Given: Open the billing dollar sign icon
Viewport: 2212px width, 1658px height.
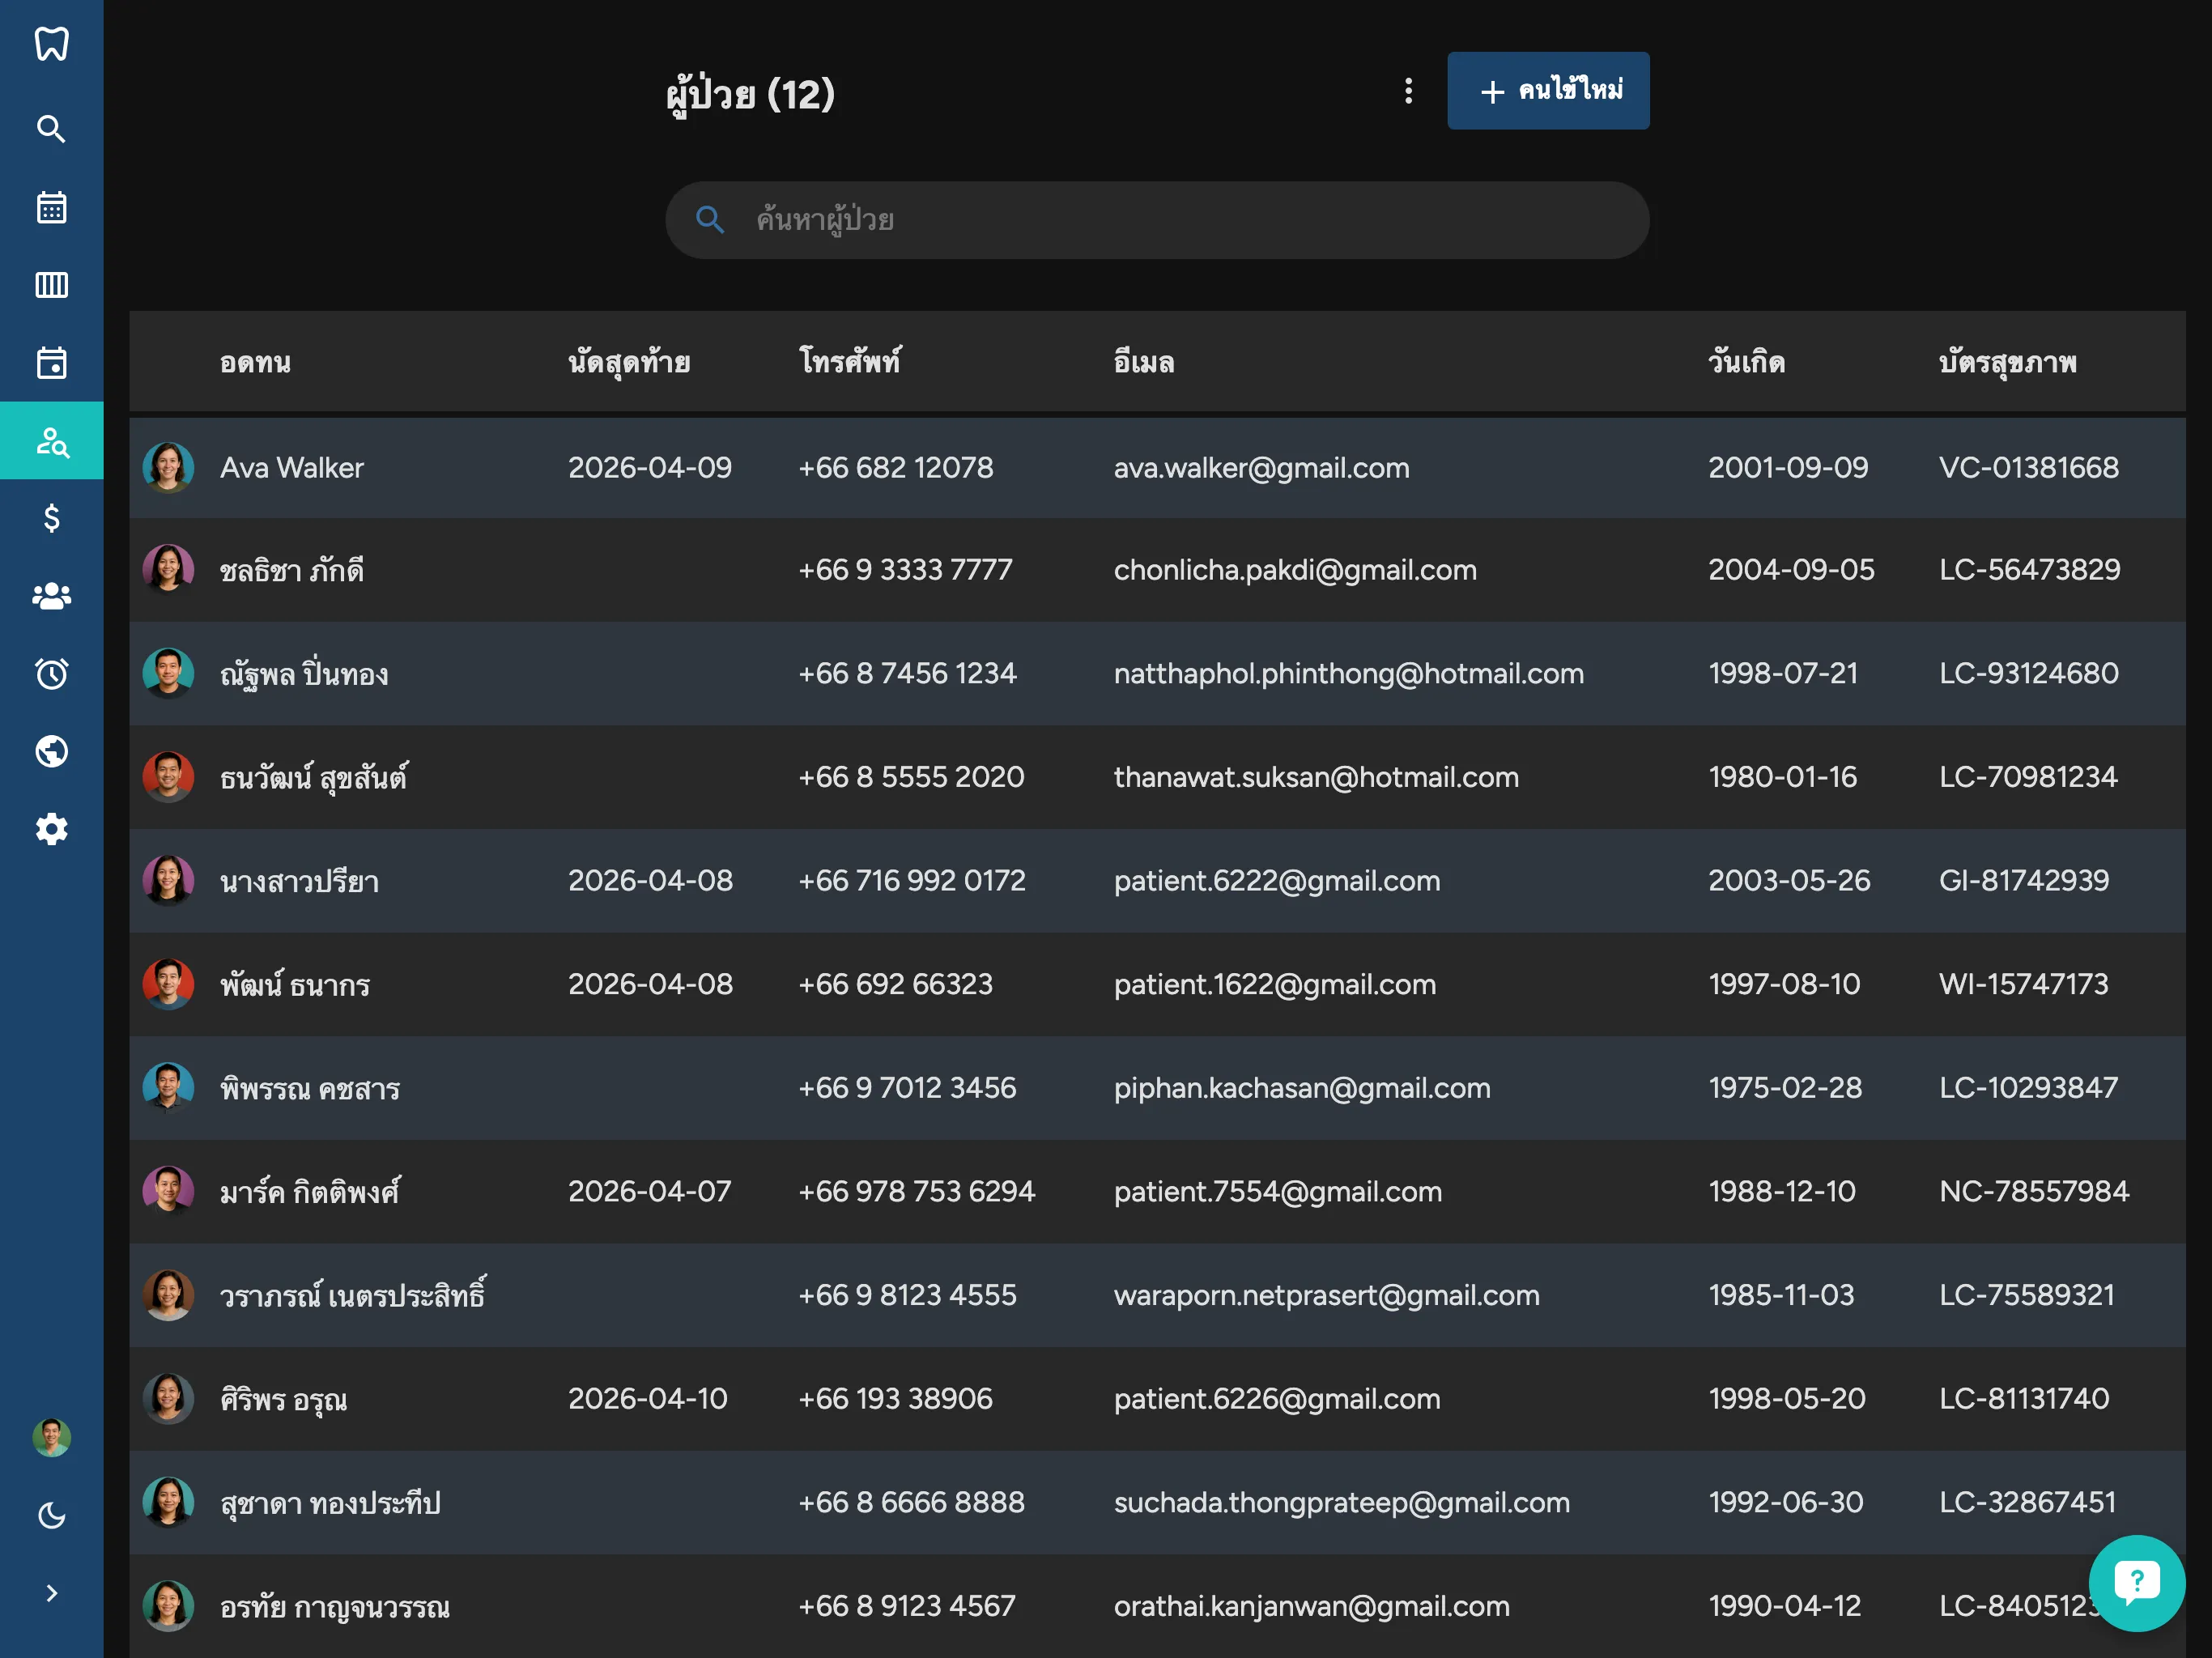Looking at the screenshot, I should tap(51, 518).
